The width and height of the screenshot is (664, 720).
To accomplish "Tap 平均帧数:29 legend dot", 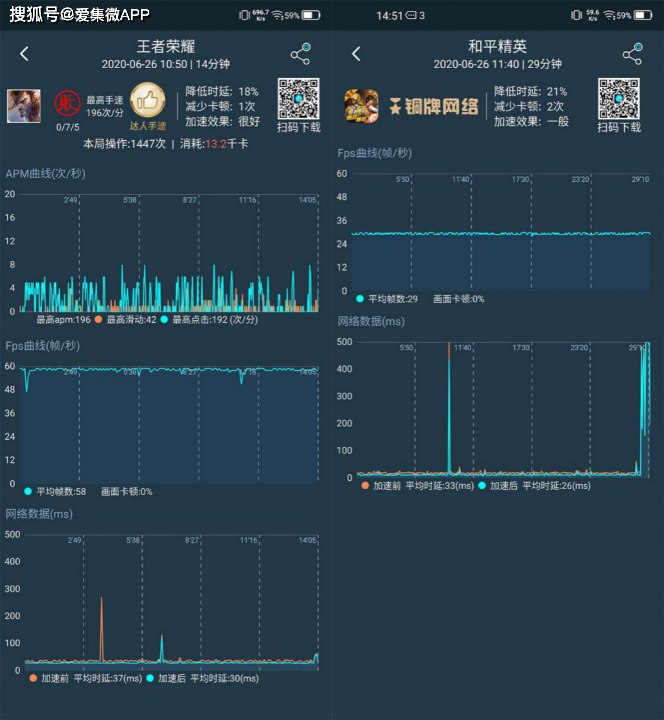I will (x=360, y=299).
